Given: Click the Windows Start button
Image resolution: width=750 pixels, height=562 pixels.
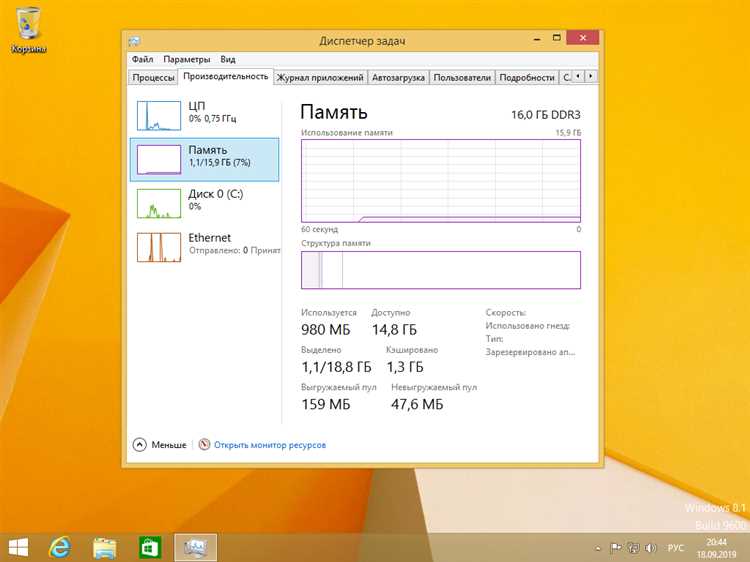Looking at the screenshot, I should 18,547.
